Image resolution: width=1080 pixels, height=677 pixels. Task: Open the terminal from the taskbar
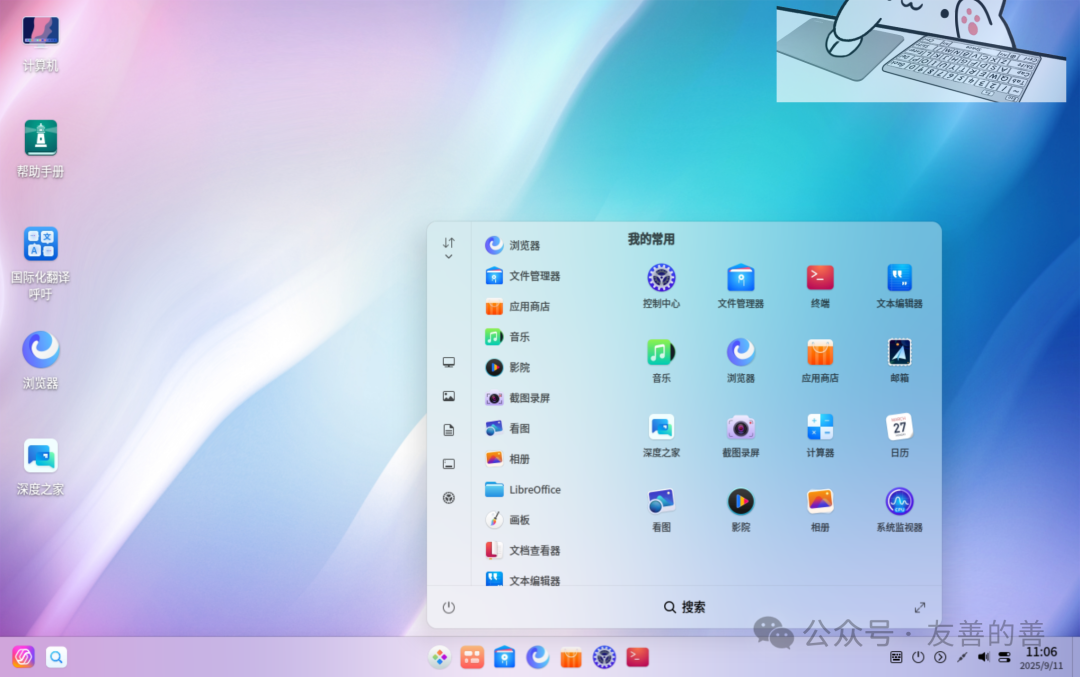pos(637,657)
